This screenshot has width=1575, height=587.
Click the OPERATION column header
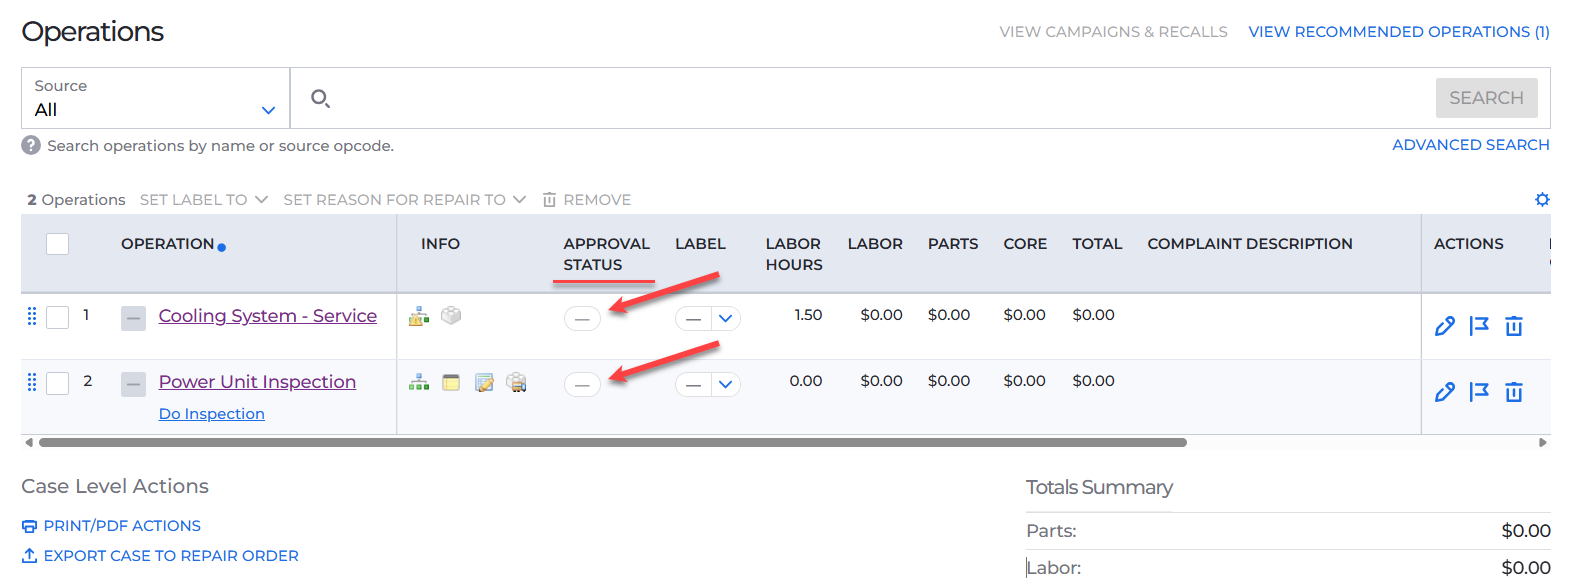(168, 244)
